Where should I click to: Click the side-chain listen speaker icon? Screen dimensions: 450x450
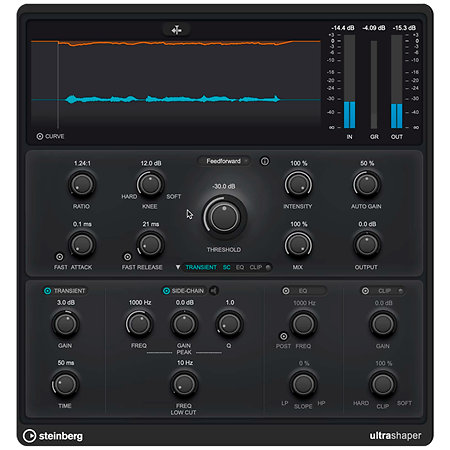214,291
